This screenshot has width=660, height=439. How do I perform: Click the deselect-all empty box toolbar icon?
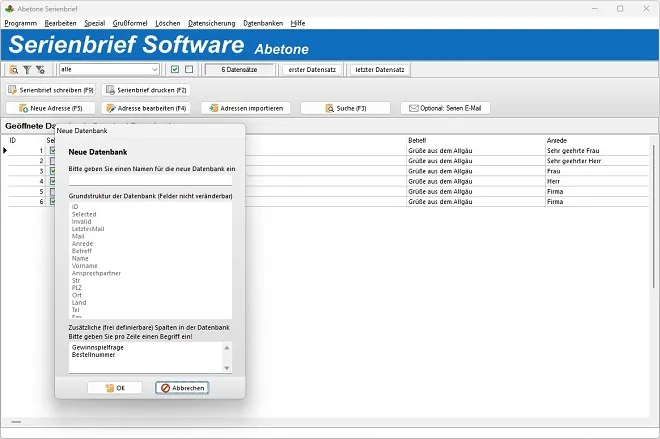point(189,69)
